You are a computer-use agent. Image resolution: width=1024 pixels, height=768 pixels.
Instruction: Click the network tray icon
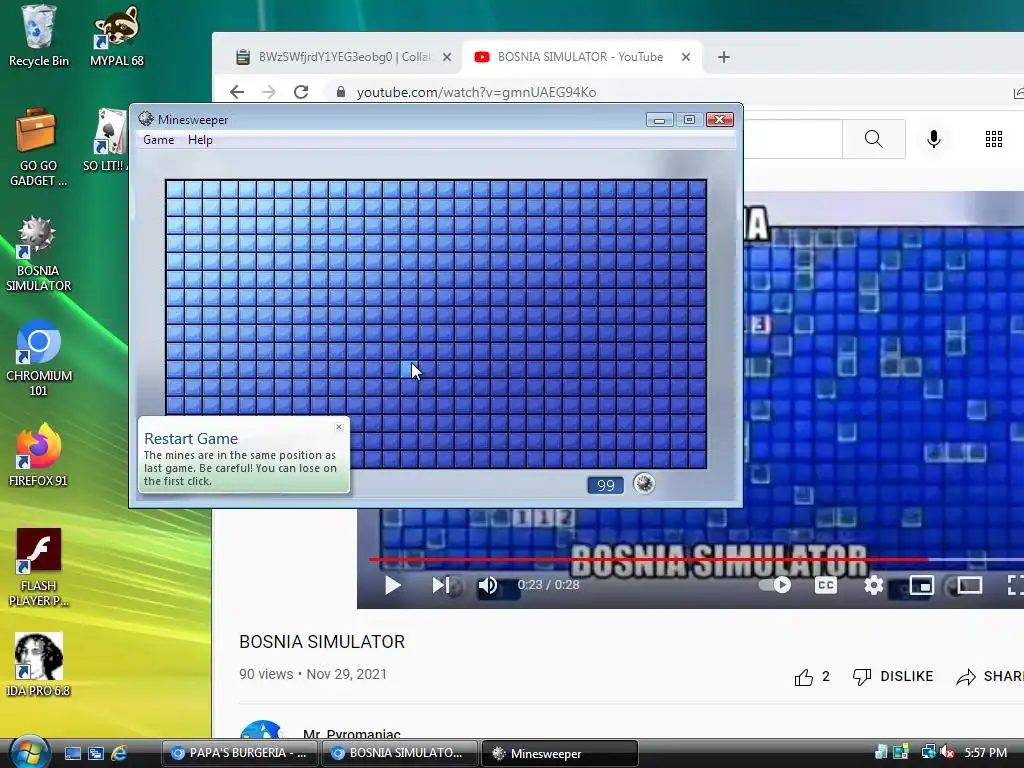[x=928, y=753]
